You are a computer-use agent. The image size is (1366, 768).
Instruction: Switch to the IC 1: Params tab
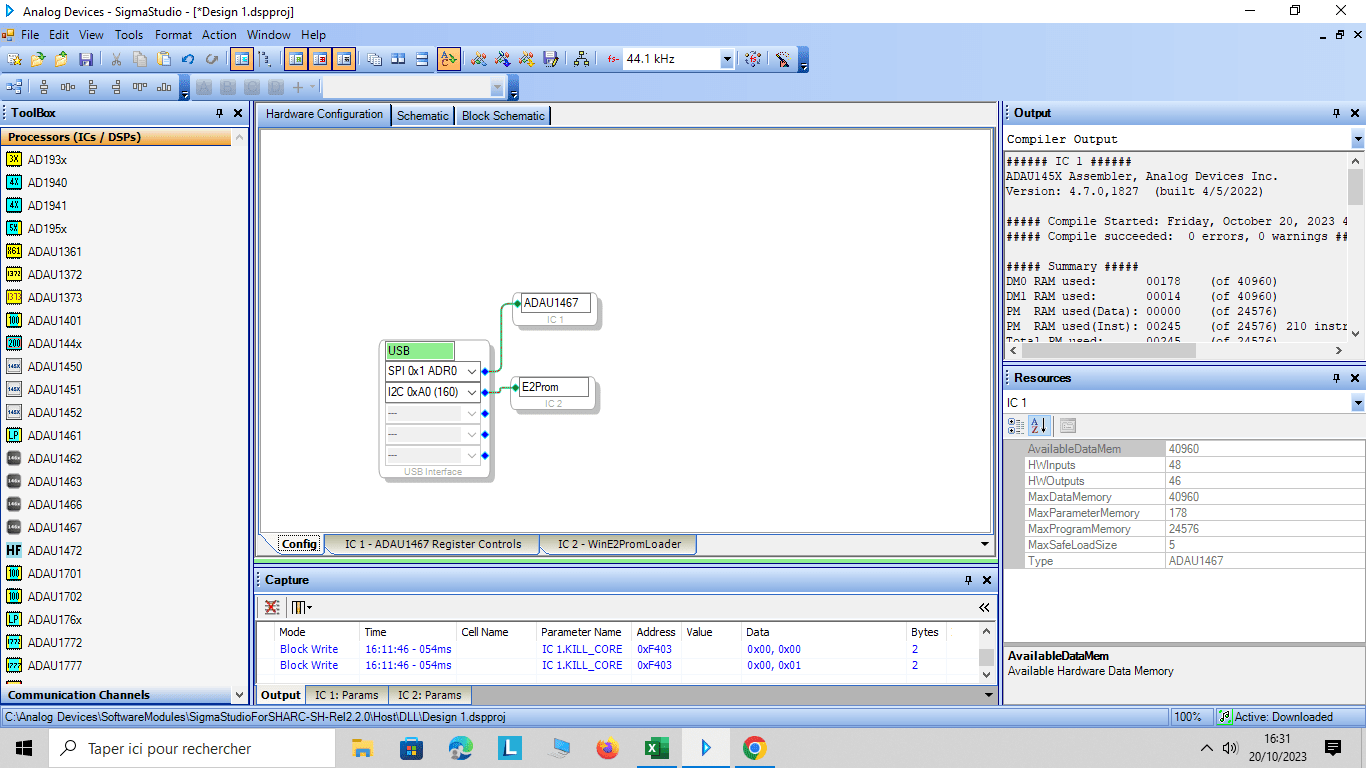pos(347,695)
